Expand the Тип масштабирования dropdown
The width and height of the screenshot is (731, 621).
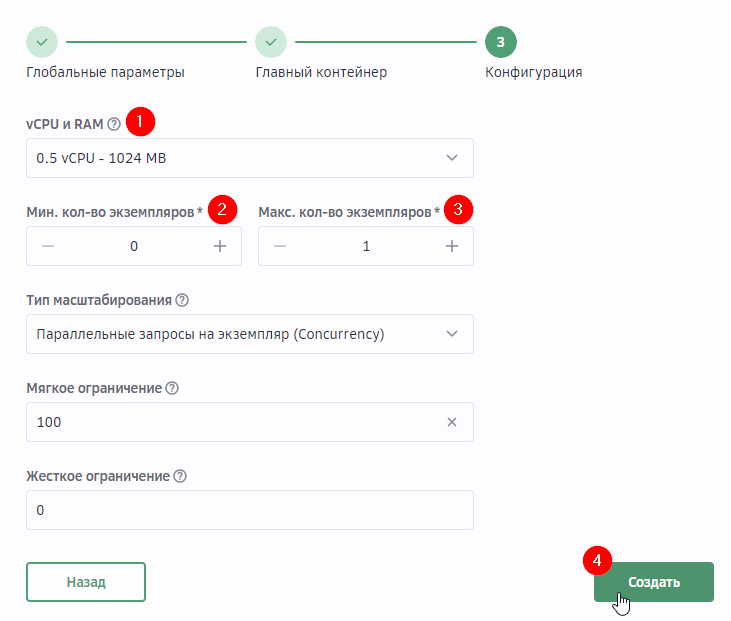(x=250, y=334)
